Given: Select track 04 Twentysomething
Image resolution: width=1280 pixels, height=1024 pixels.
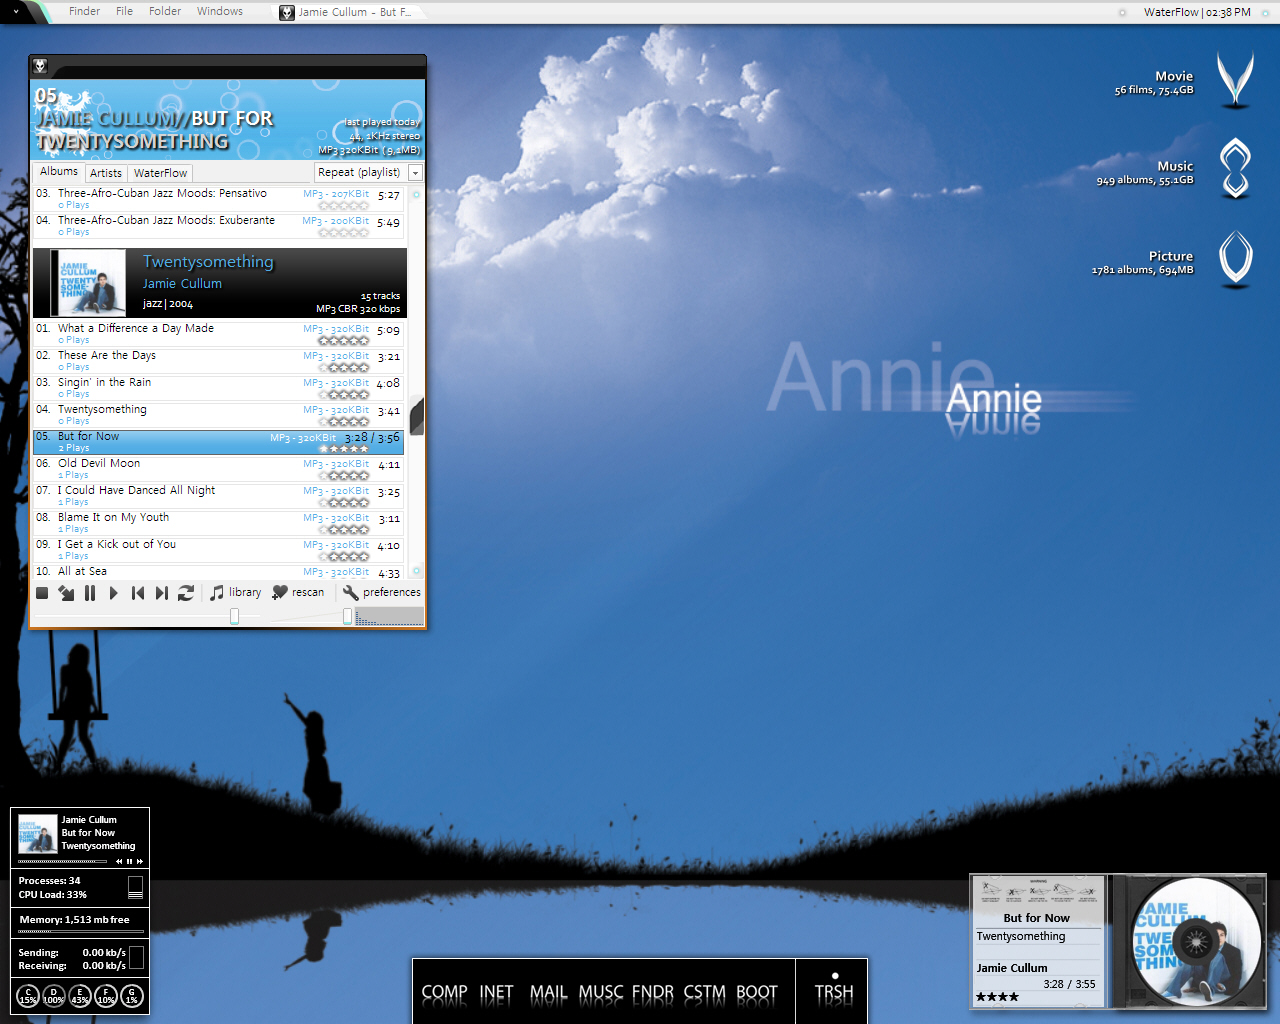Looking at the screenshot, I should [x=219, y=415].
